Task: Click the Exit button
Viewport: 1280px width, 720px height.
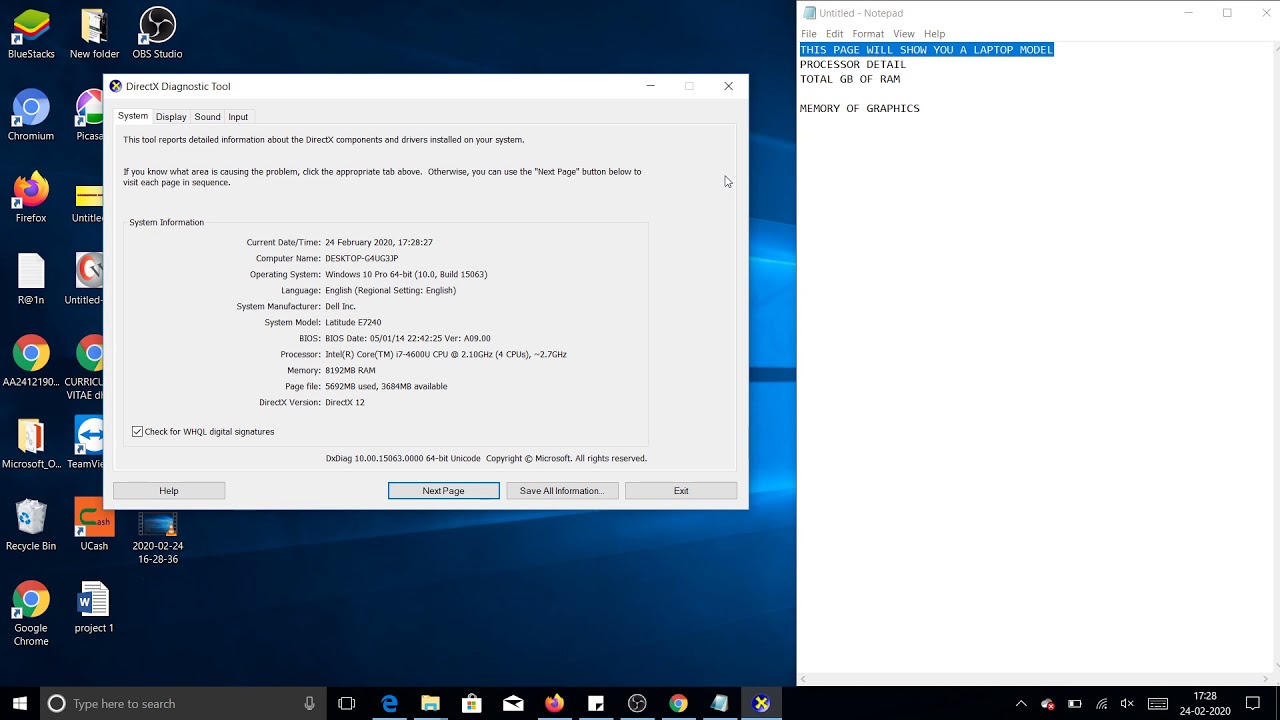Action: tap(681, 491)
